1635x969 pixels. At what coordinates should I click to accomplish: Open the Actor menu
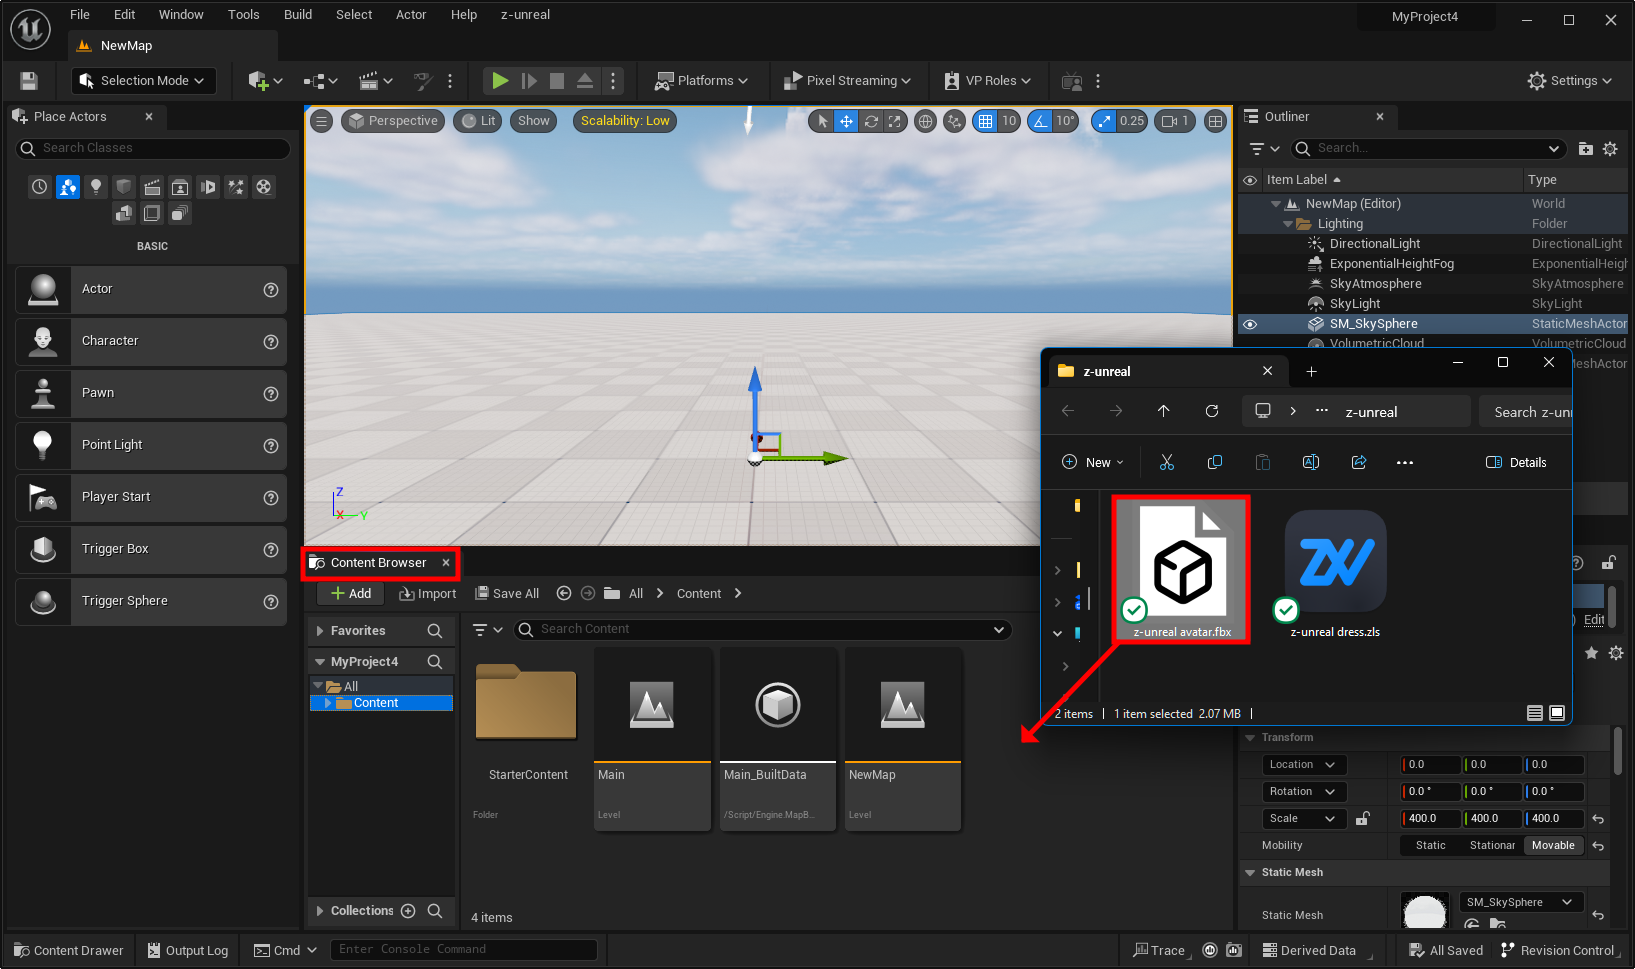point(411,15)
